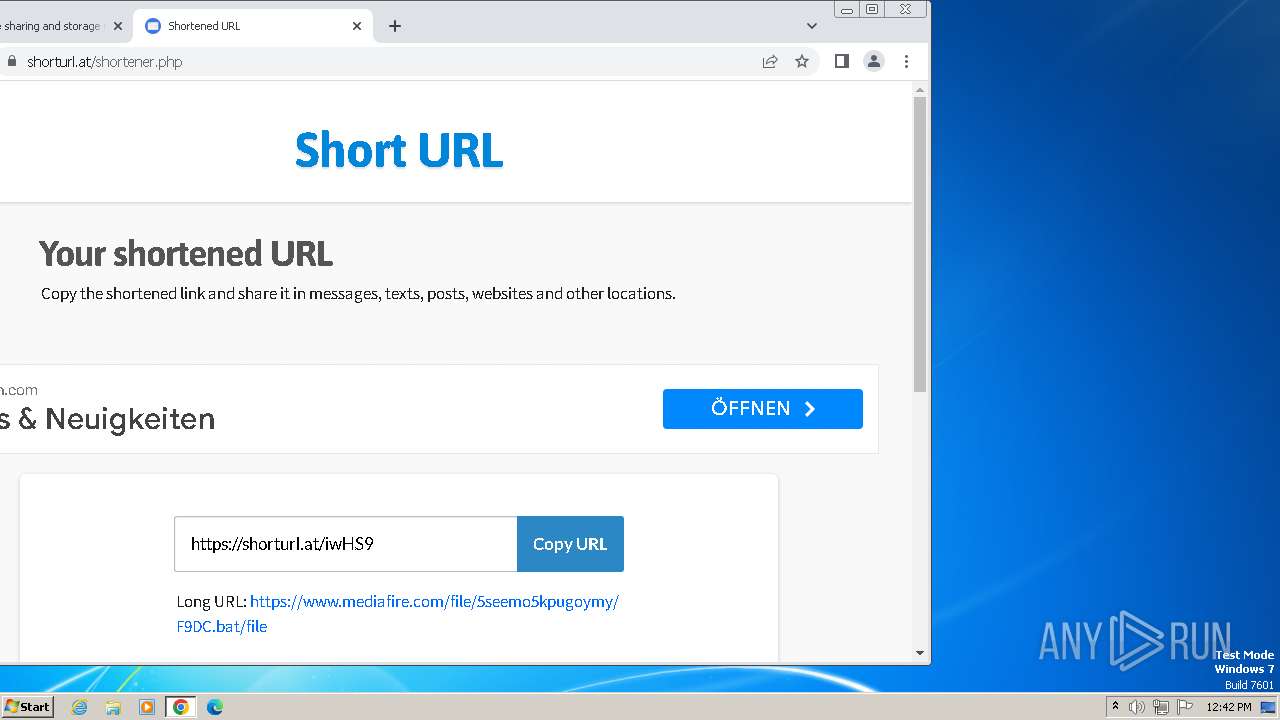
Task: Share this page icon in address bar
Action: point(770,61)
